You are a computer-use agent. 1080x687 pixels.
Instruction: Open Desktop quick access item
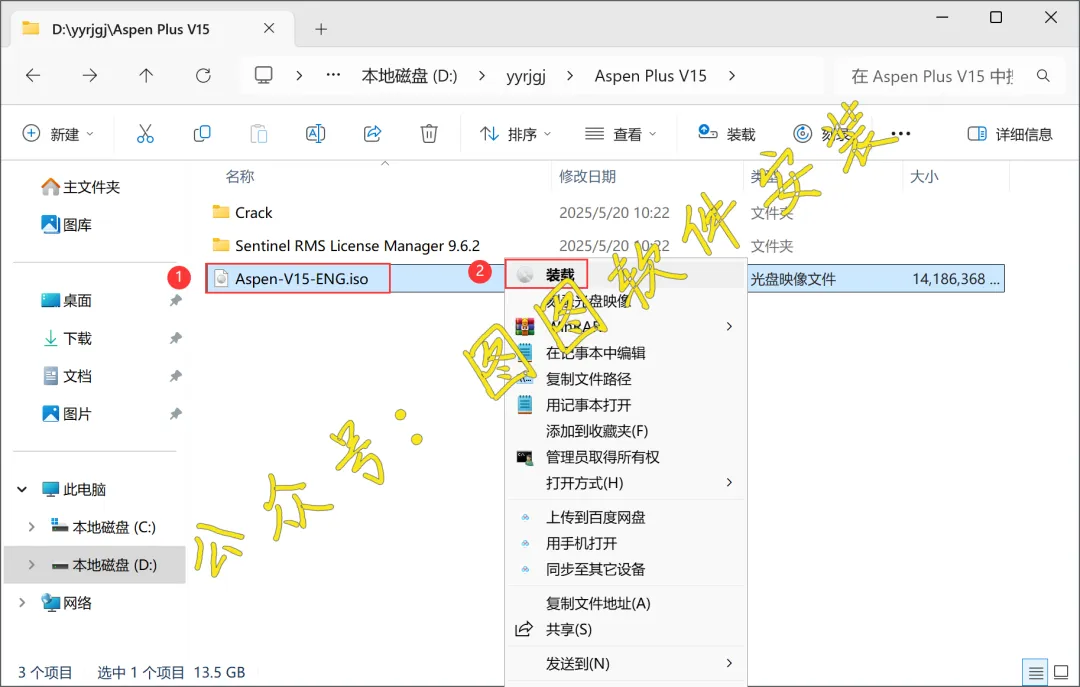point(67,300)
